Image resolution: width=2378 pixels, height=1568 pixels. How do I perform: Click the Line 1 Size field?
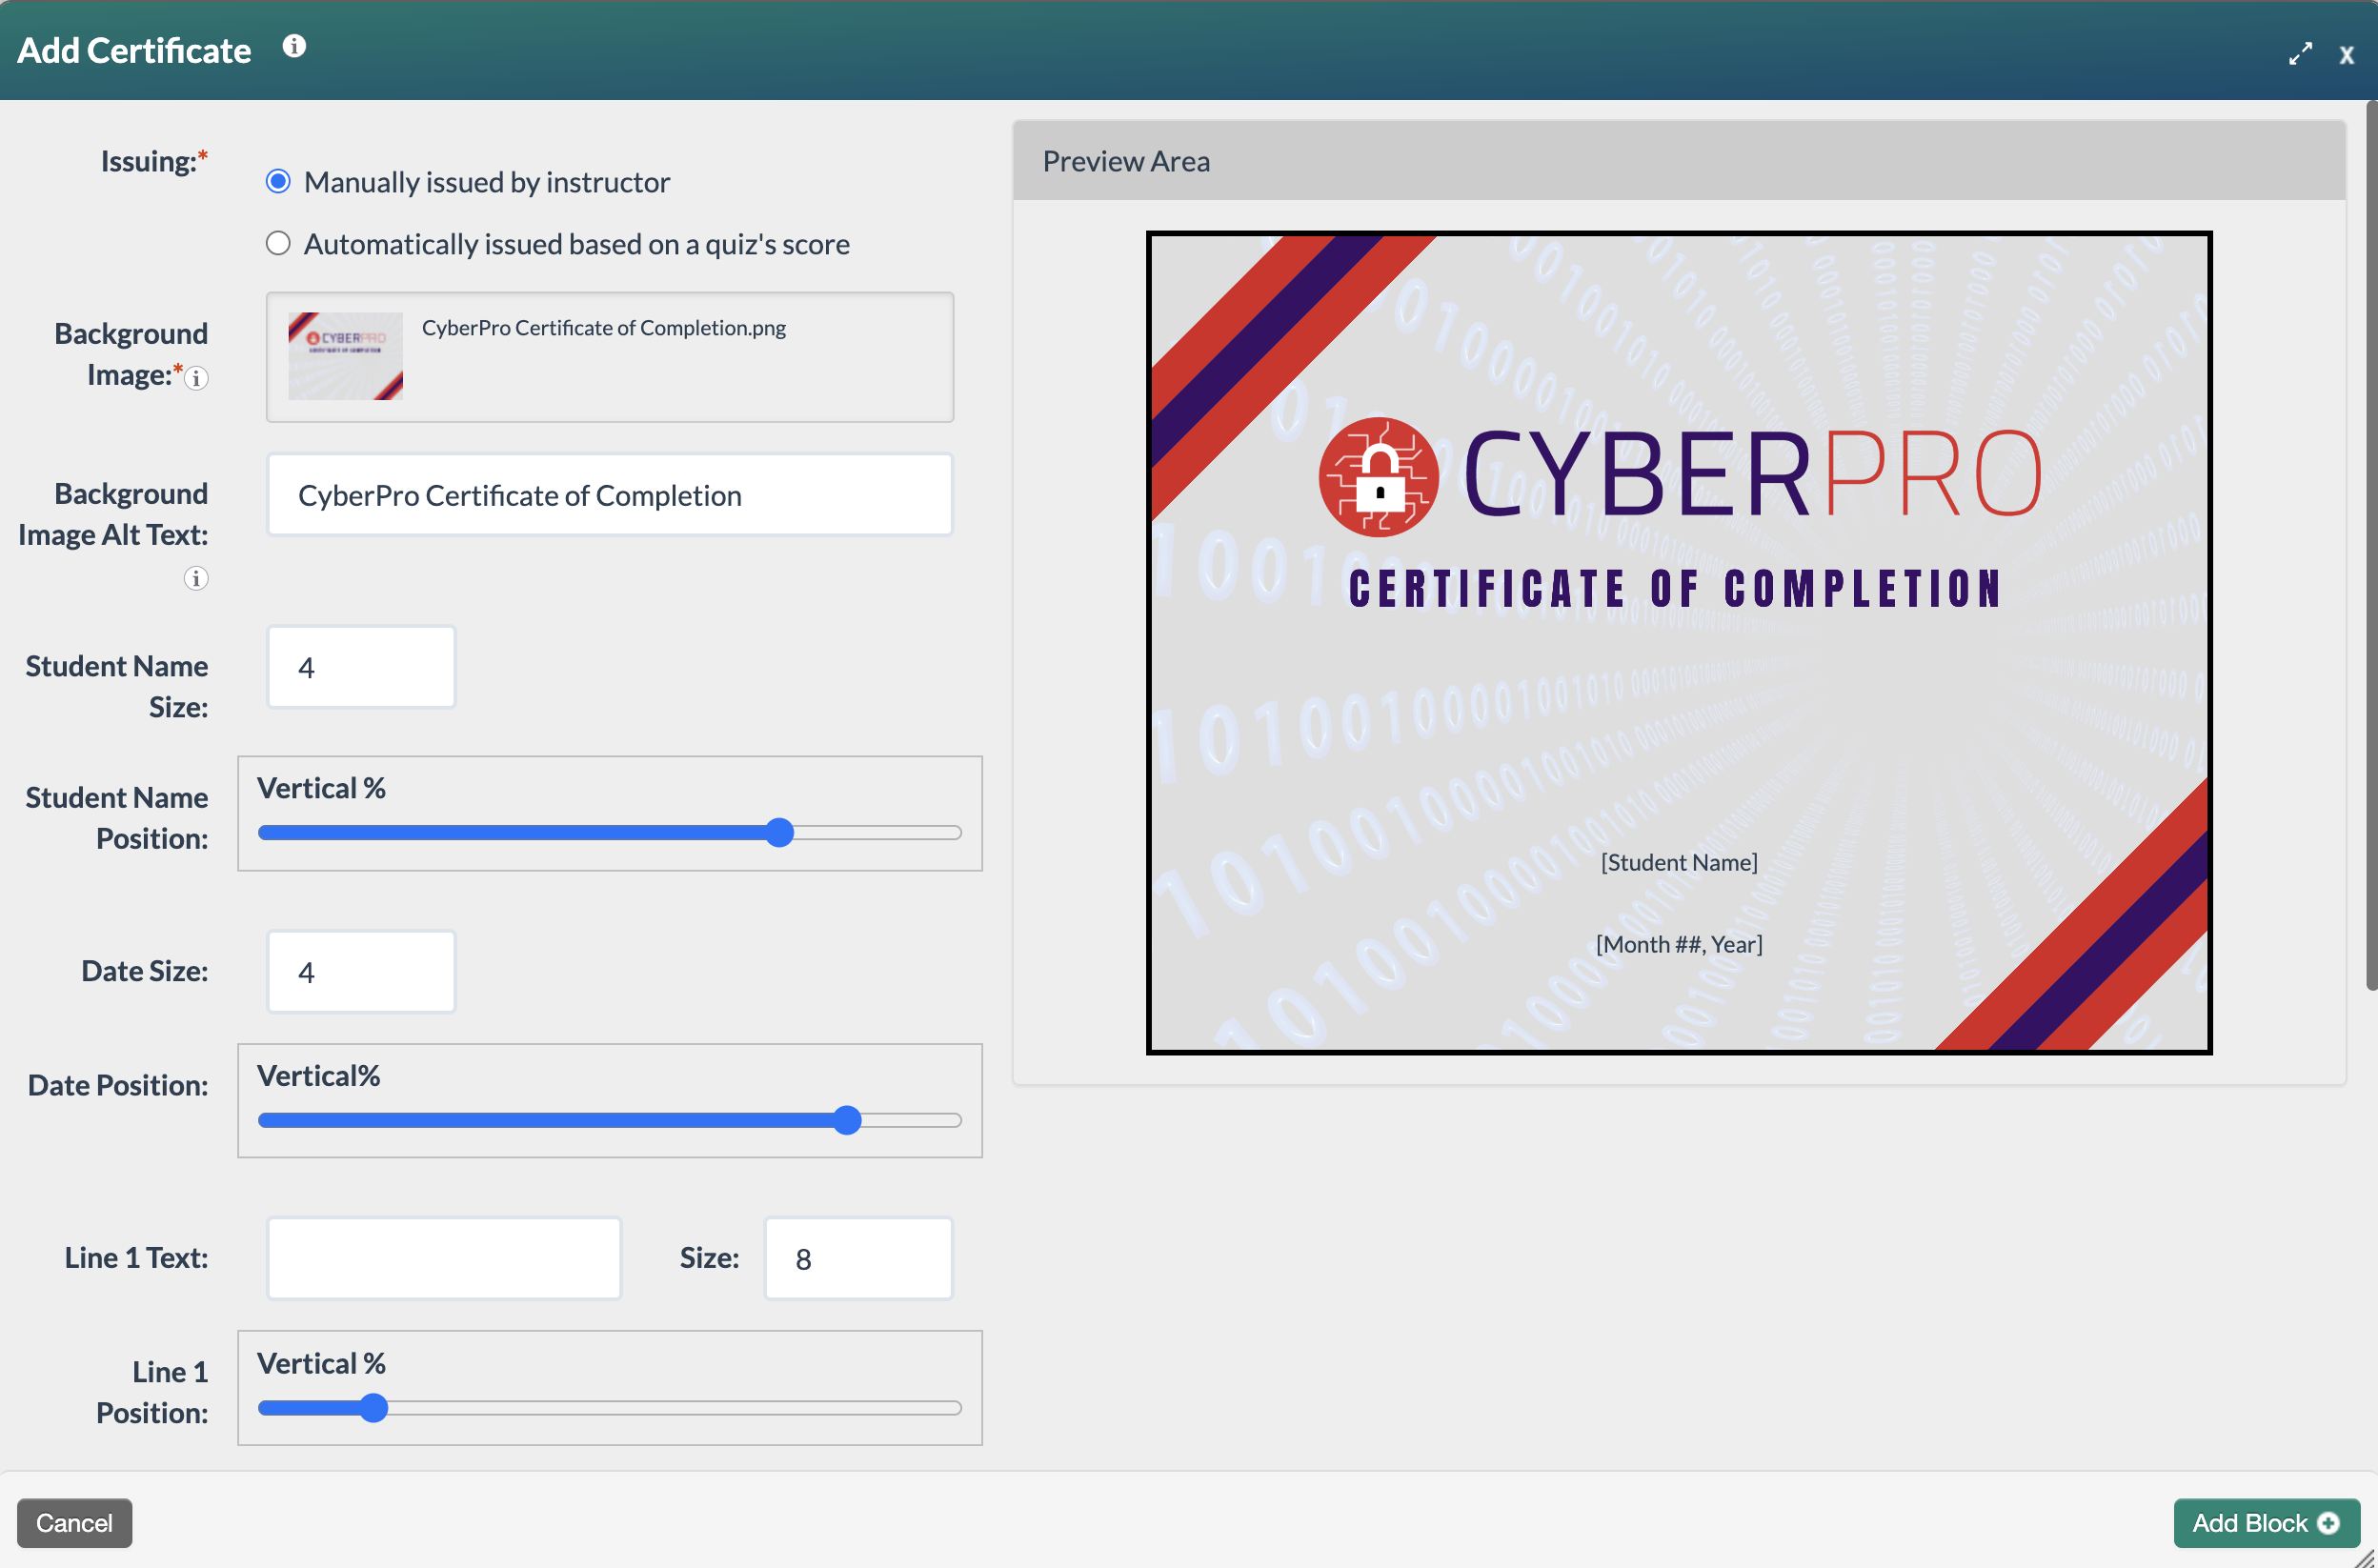click(859, 1258)
